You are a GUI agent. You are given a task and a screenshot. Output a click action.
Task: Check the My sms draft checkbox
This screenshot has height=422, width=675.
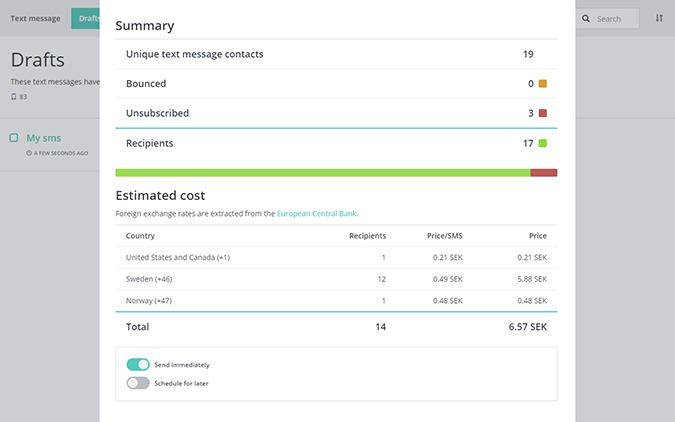coord(14,138)
